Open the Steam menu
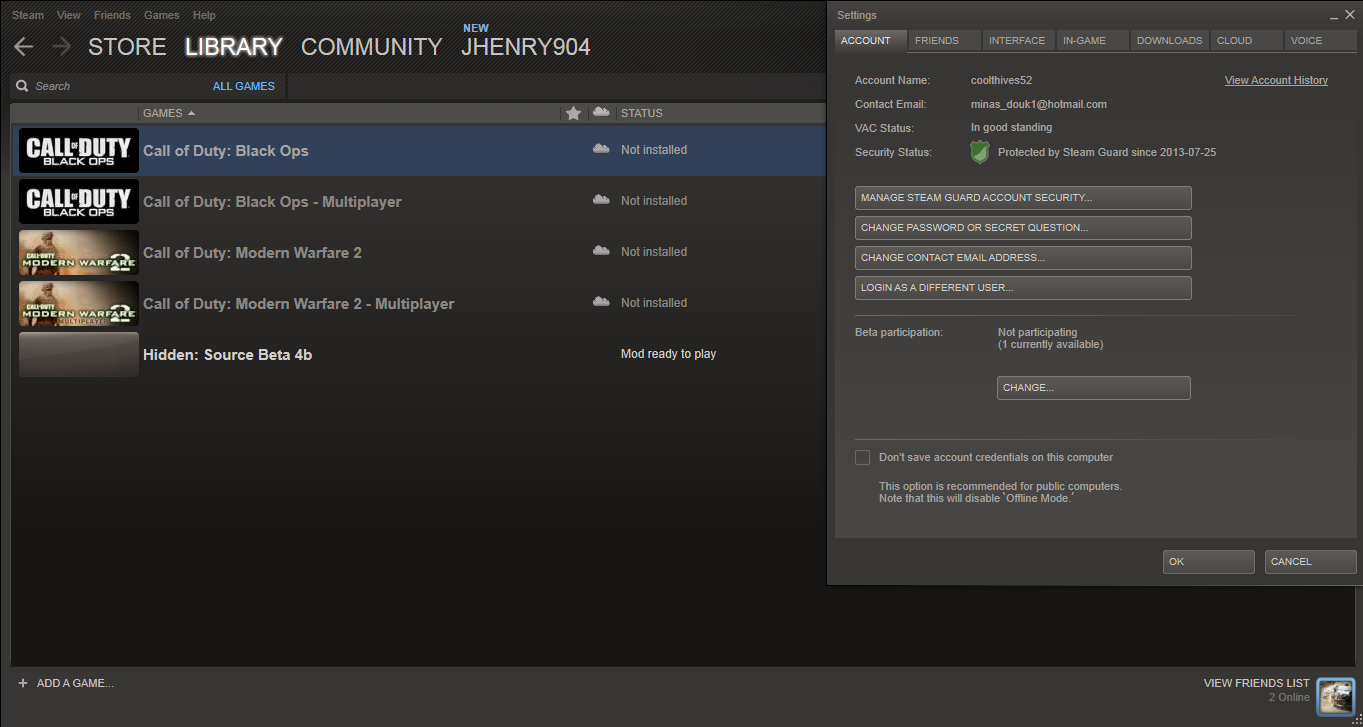 point(28,15)
